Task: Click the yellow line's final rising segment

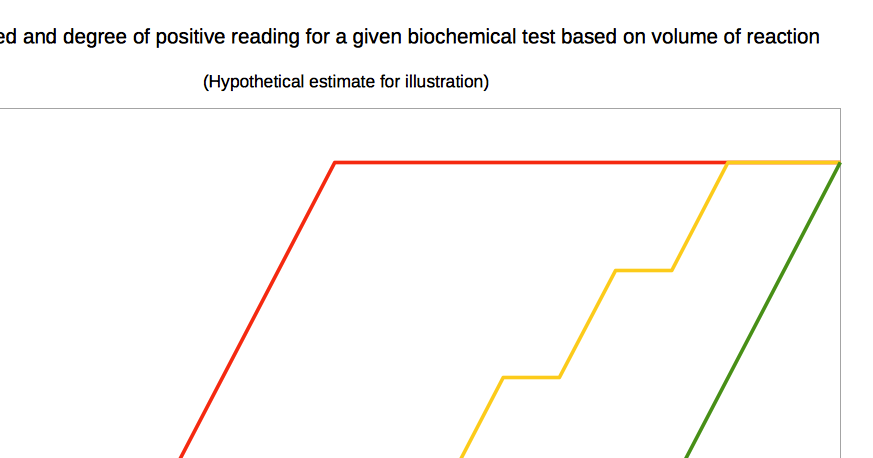Action: (700, 216)
